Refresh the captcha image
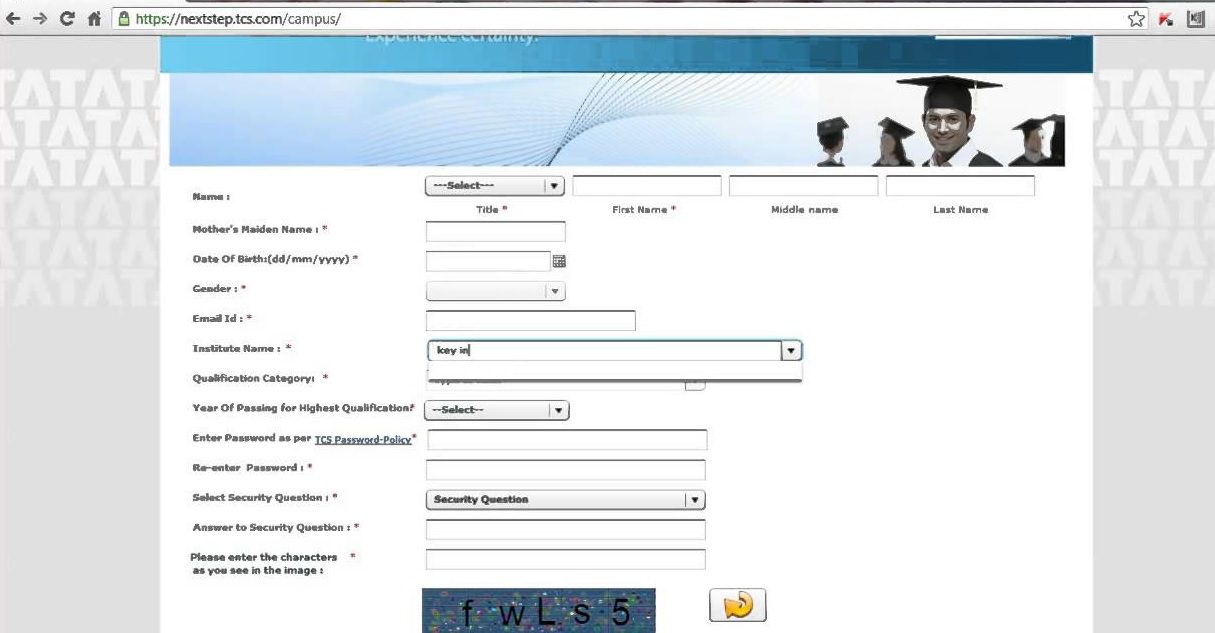The image size is (1215, 633). 737,606
